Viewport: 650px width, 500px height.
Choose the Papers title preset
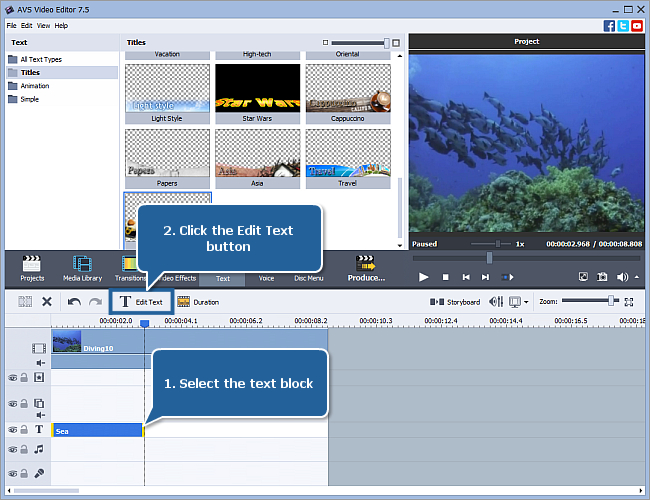(167, 158)
